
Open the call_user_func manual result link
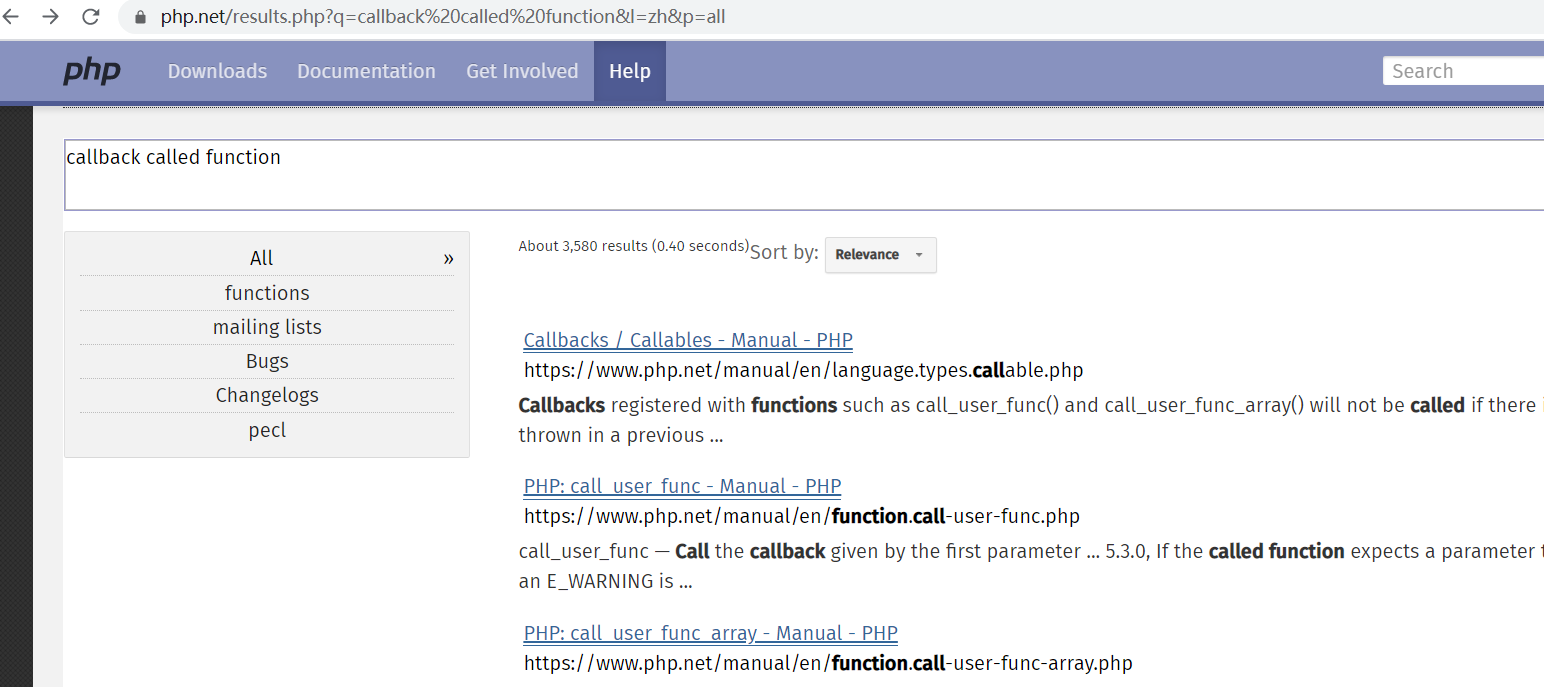682,487
